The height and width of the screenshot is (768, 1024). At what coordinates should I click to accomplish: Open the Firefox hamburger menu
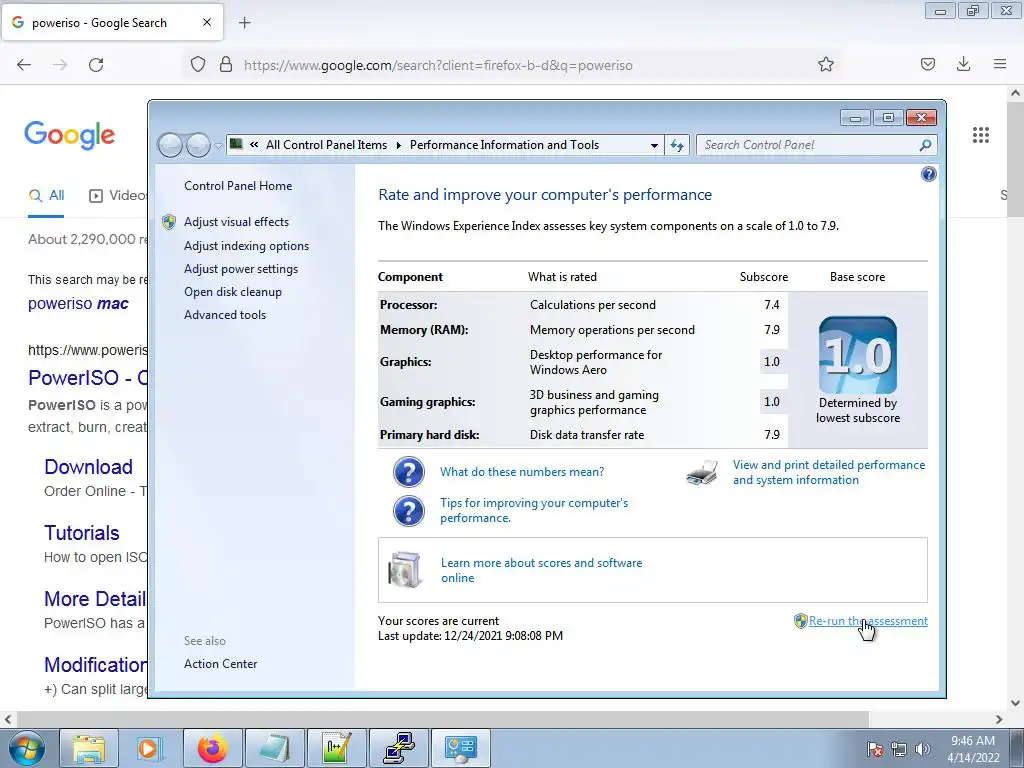(x=1000, y=64)
